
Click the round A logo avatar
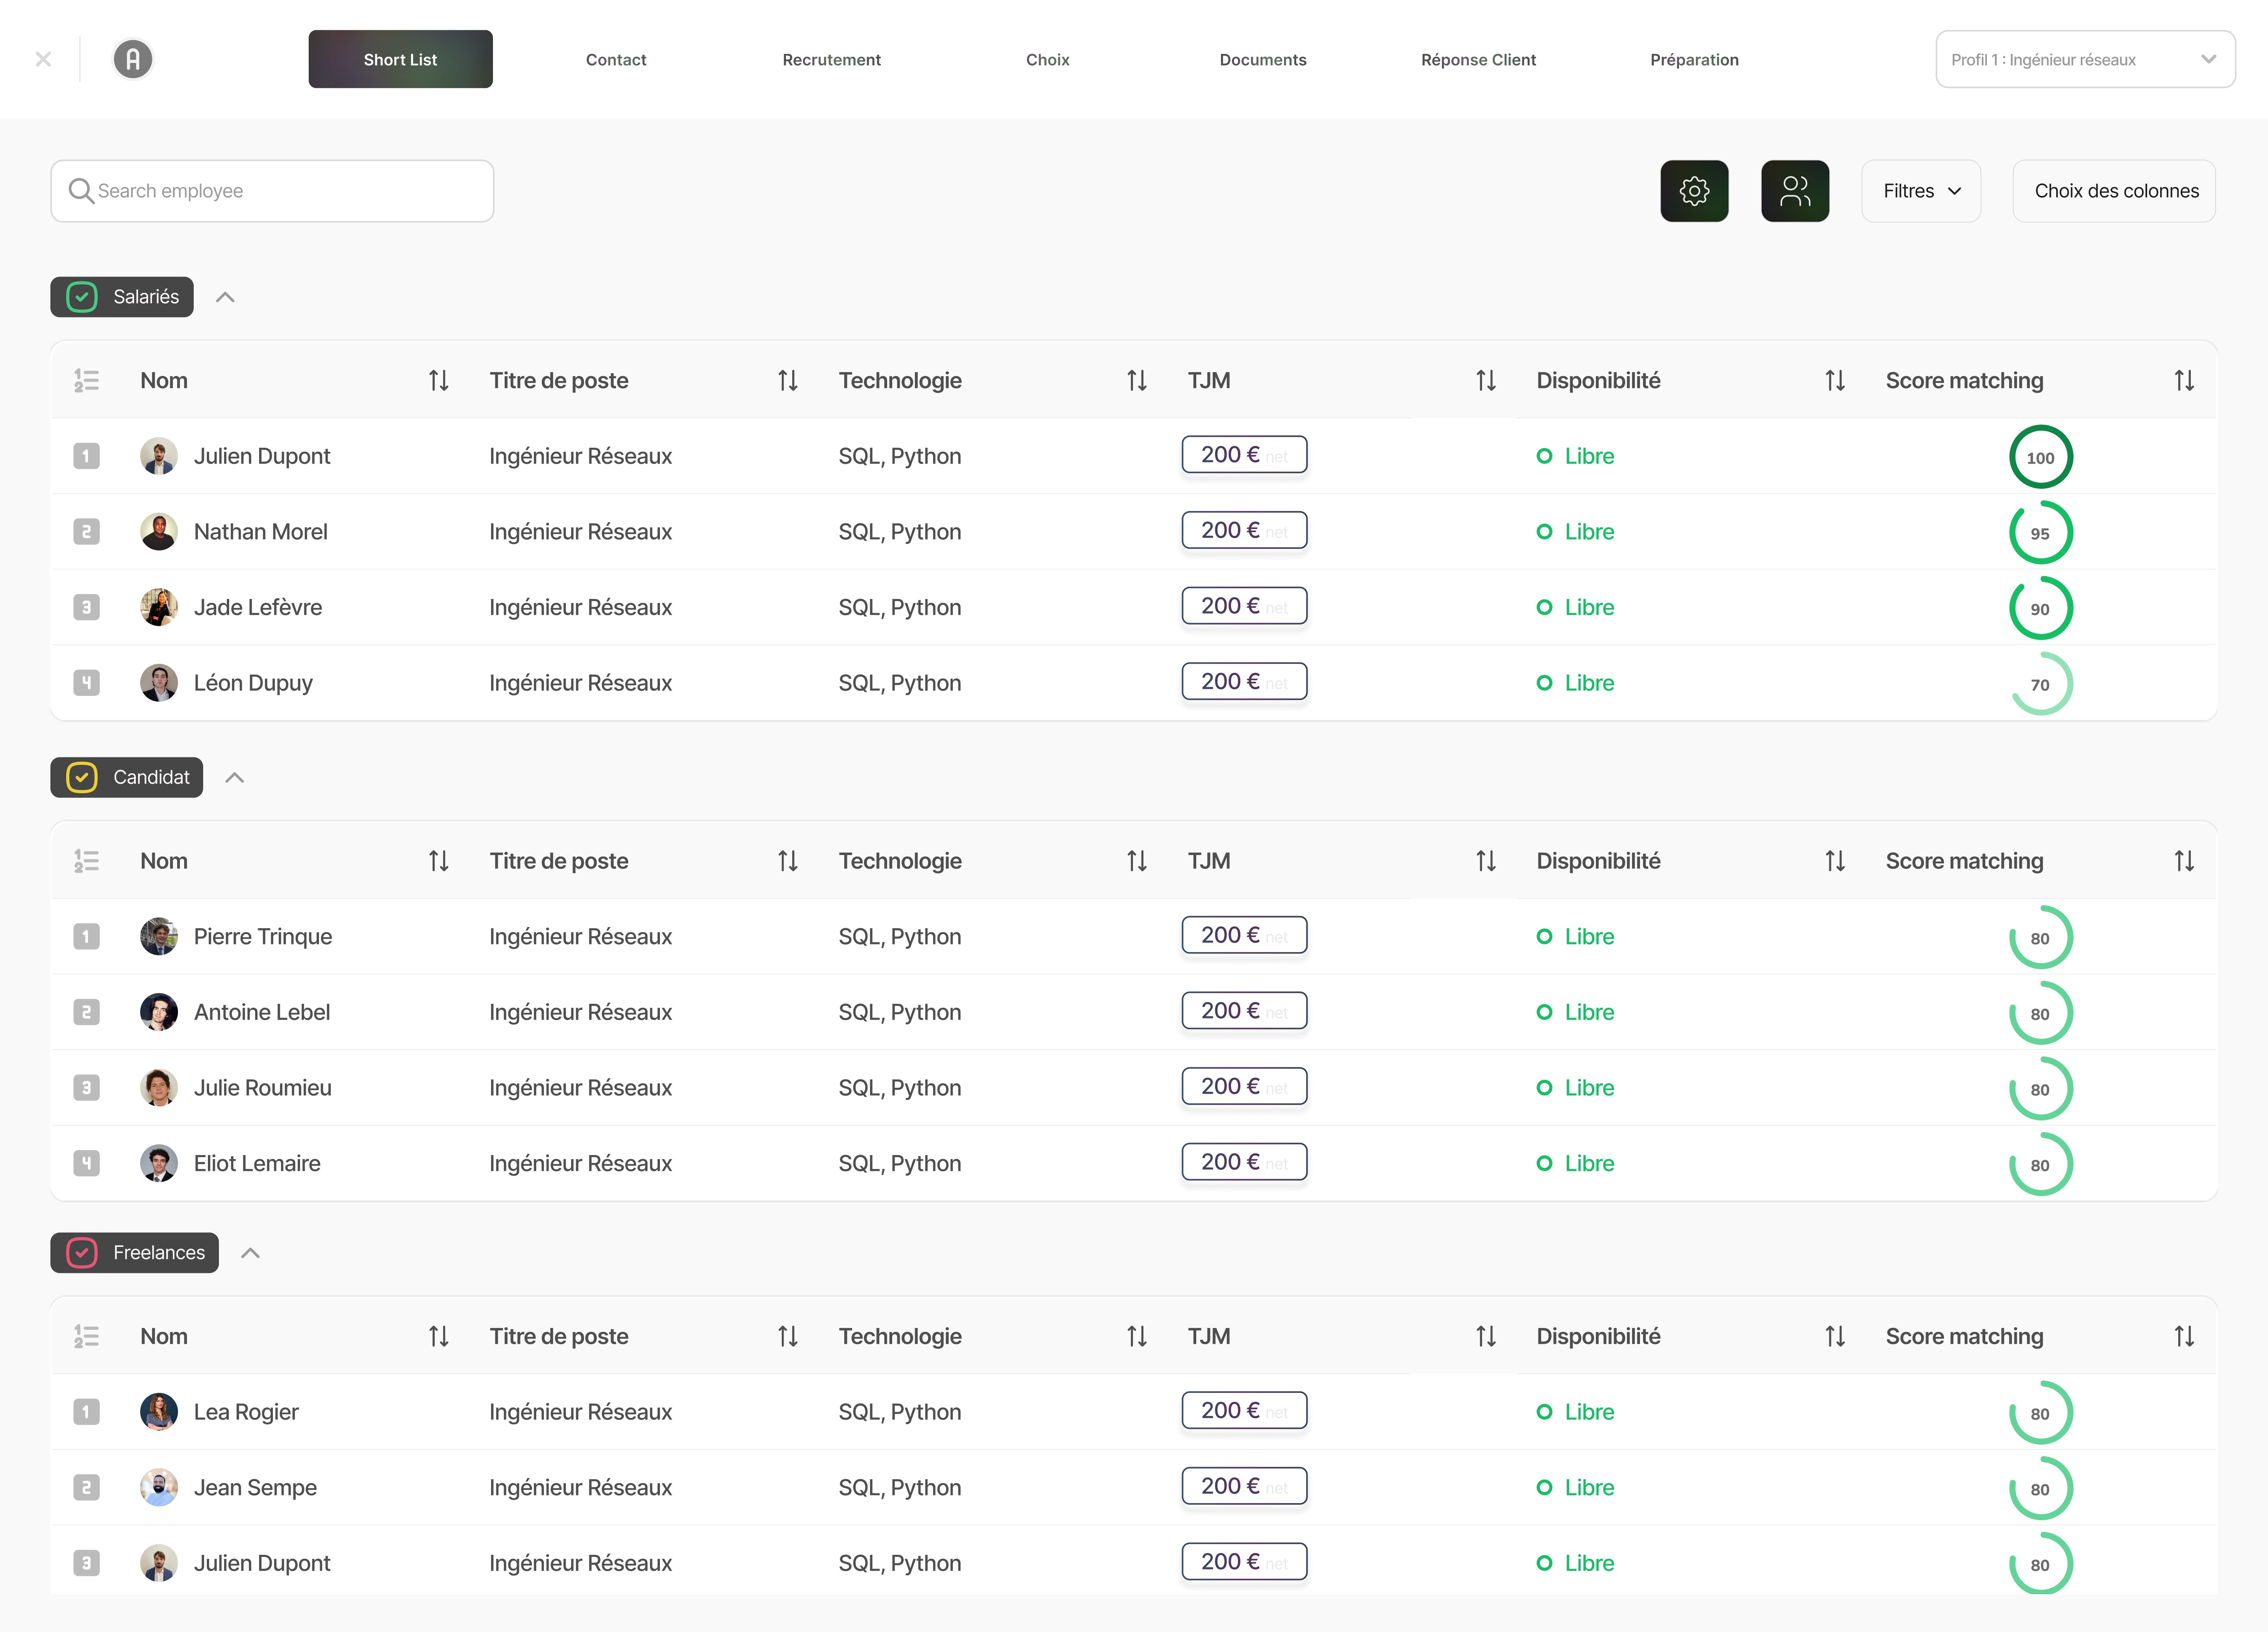(x=133, y=59)
